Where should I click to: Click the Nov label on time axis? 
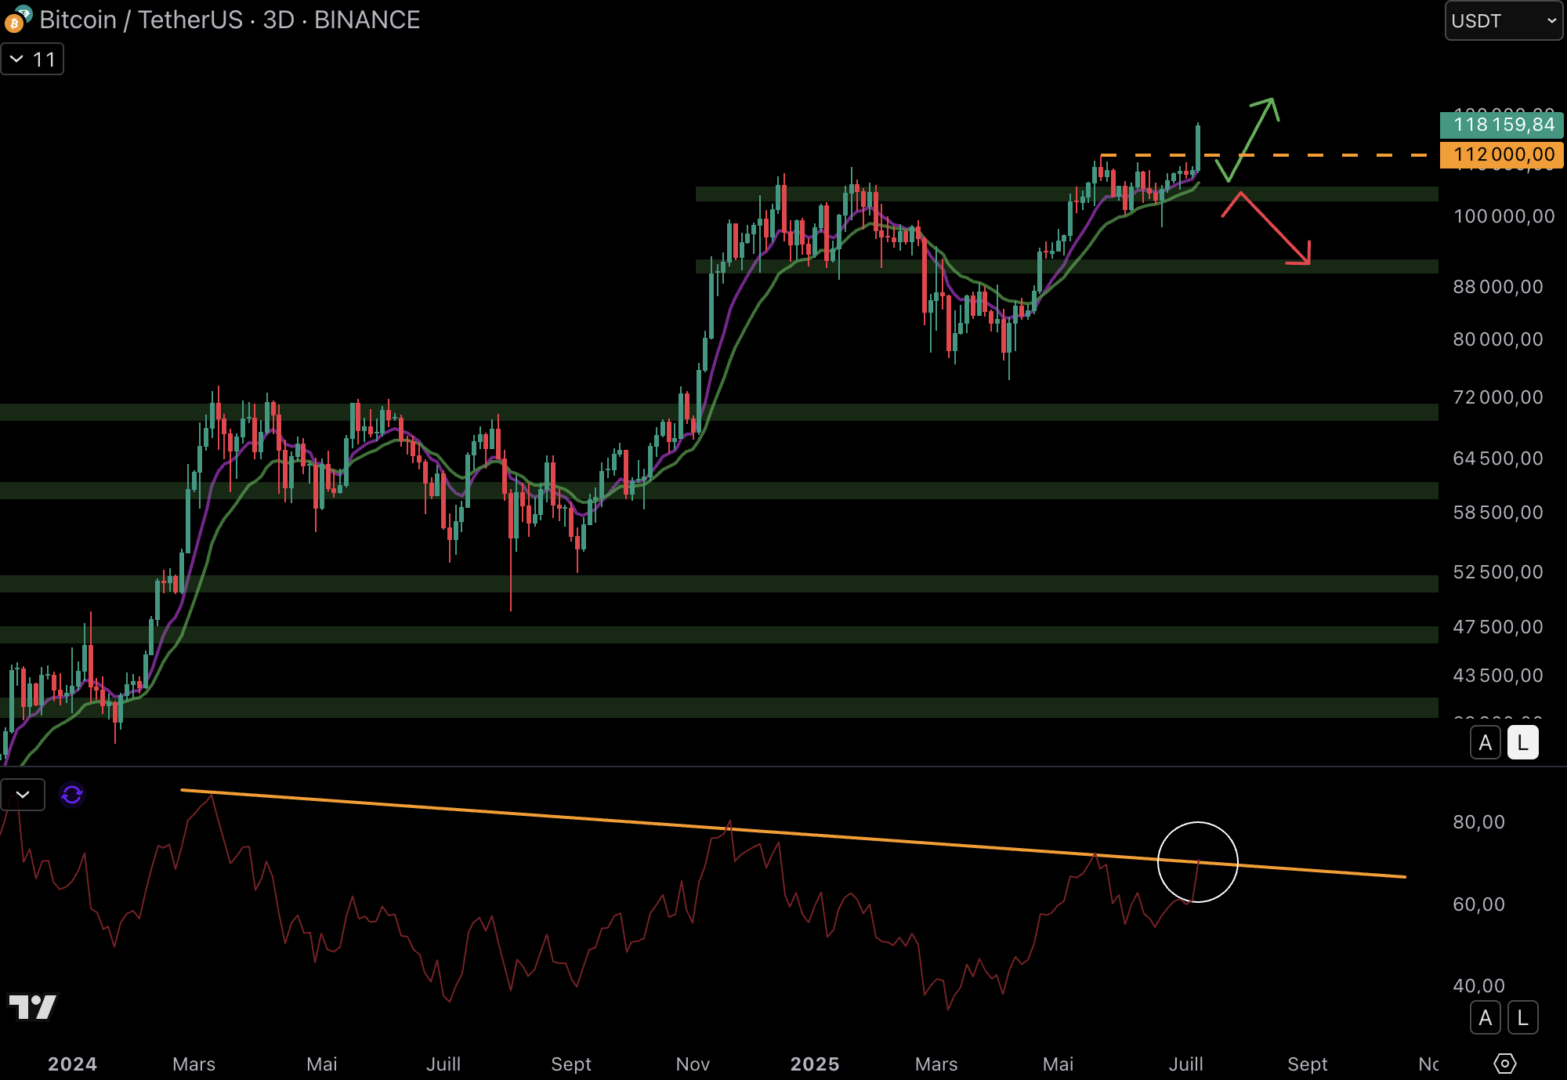tap(693, 1064)
